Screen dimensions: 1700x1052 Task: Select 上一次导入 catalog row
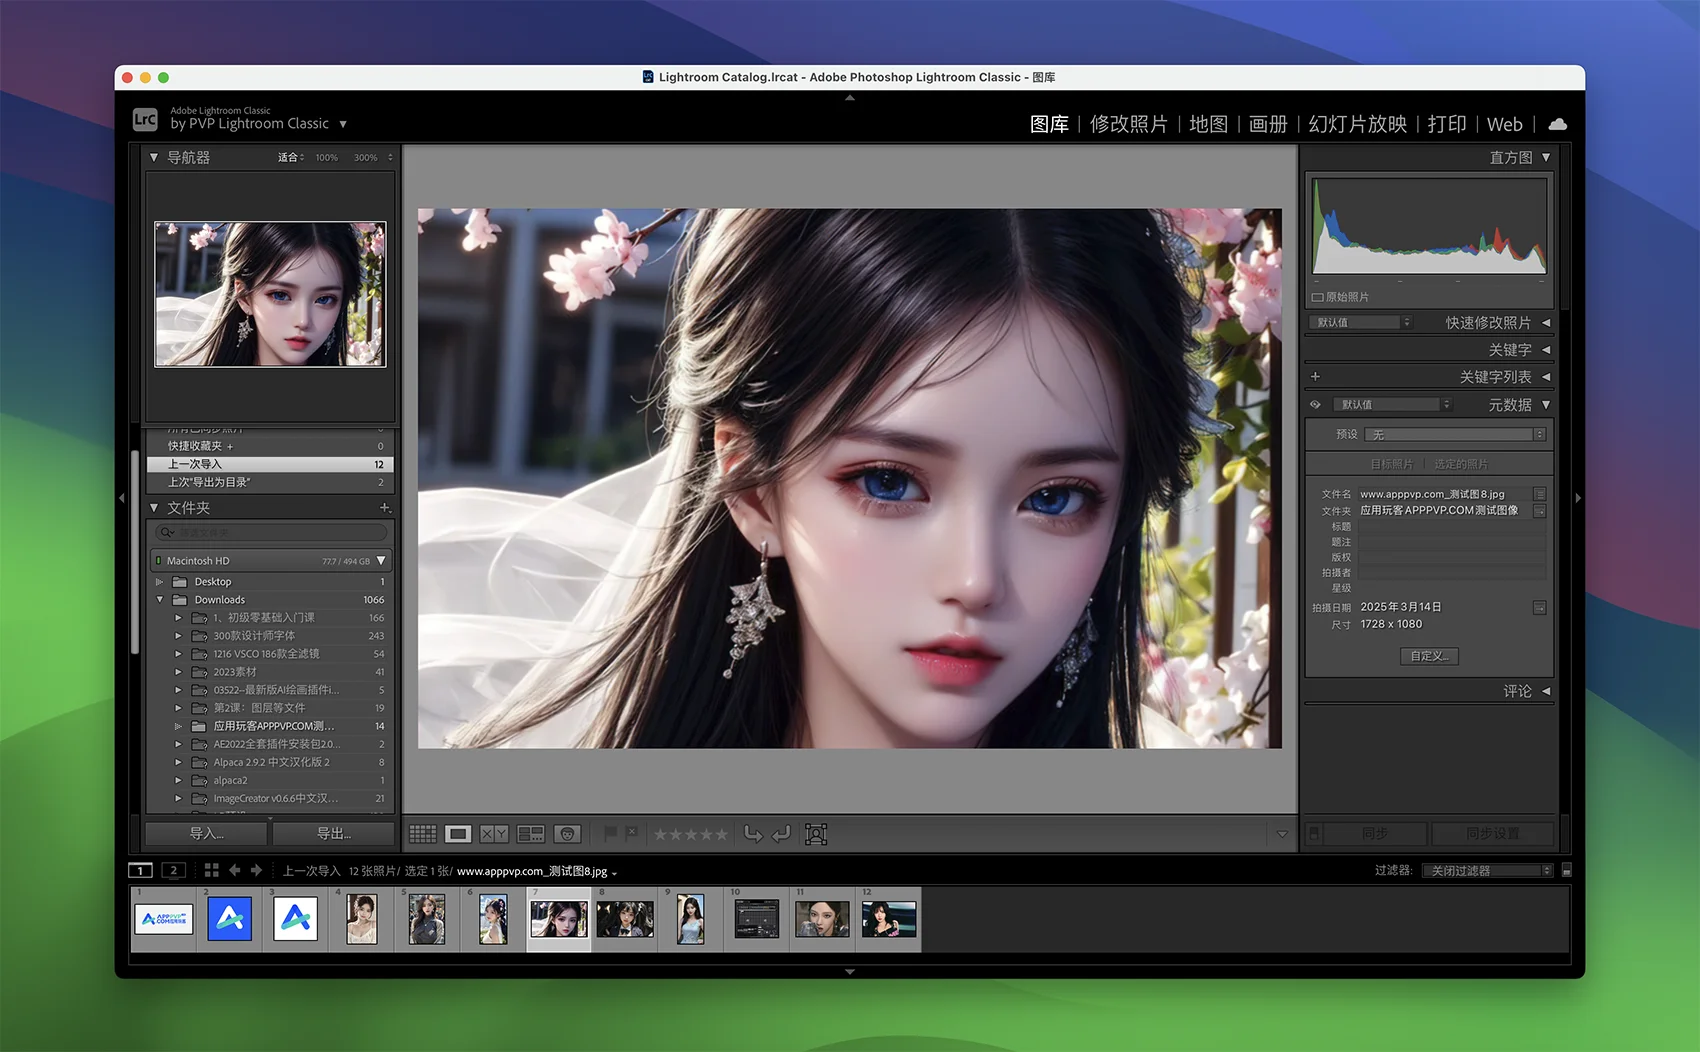tap(270, 464)
